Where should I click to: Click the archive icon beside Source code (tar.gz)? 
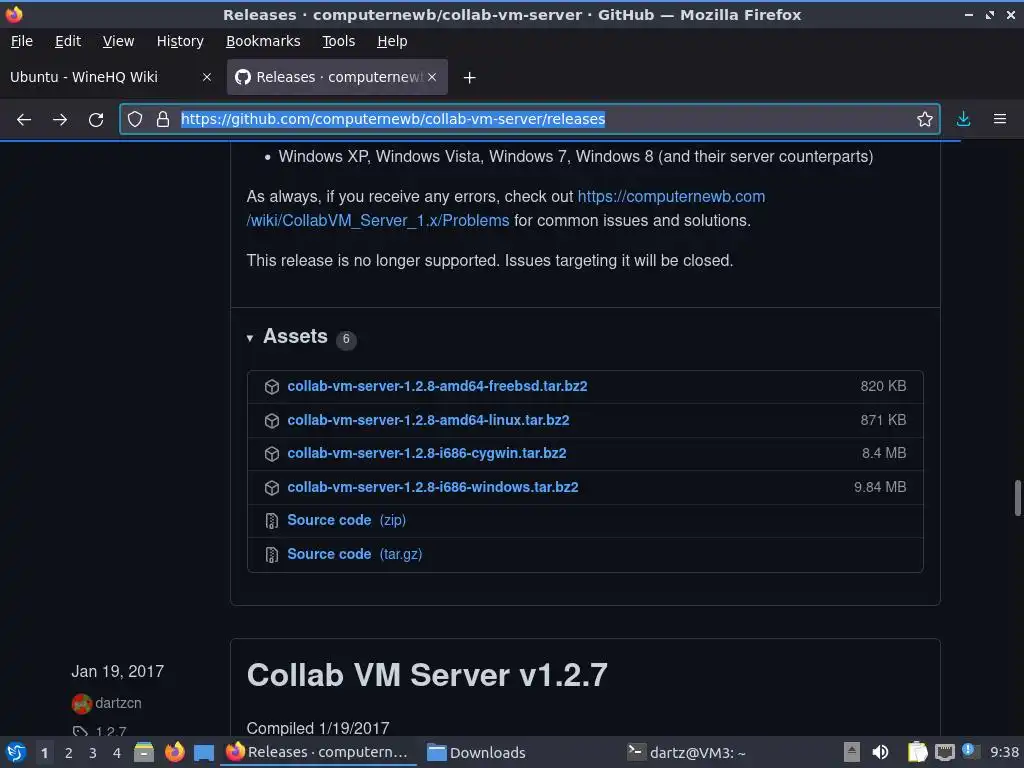coord(272,554)
